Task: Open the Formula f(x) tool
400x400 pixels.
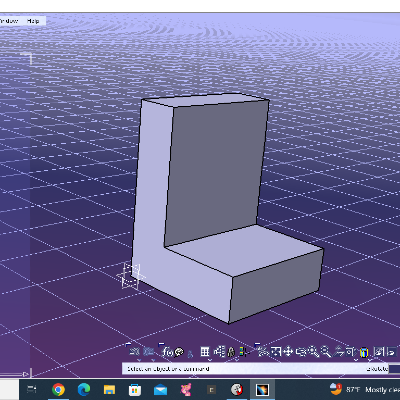Action: 167,352
